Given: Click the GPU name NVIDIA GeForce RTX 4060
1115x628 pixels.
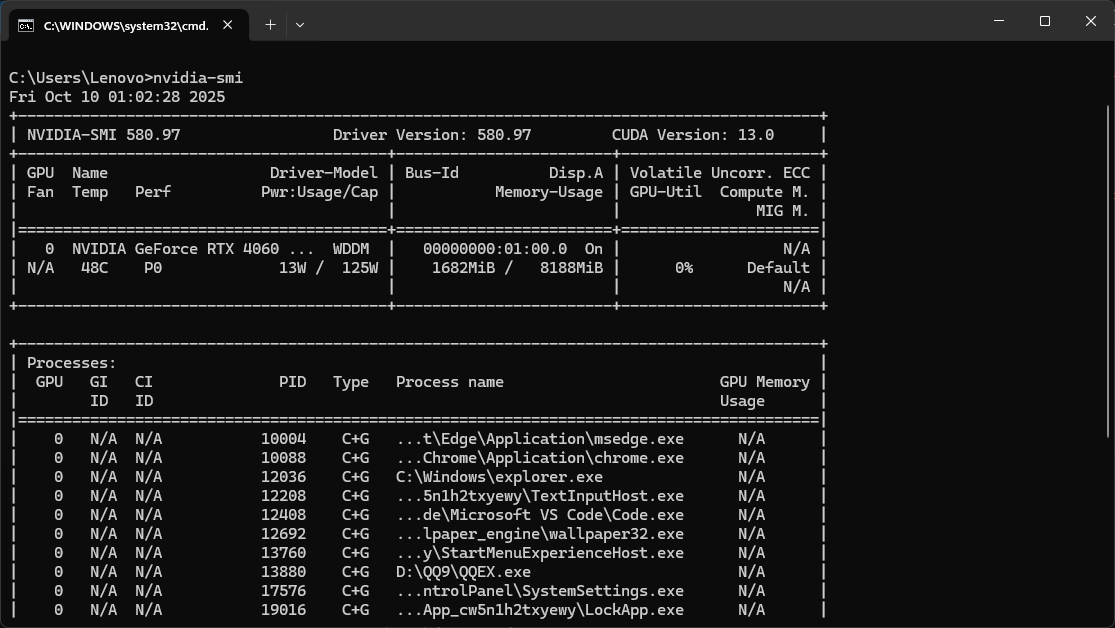Looking at the screenshot, I should coord(176,249).
